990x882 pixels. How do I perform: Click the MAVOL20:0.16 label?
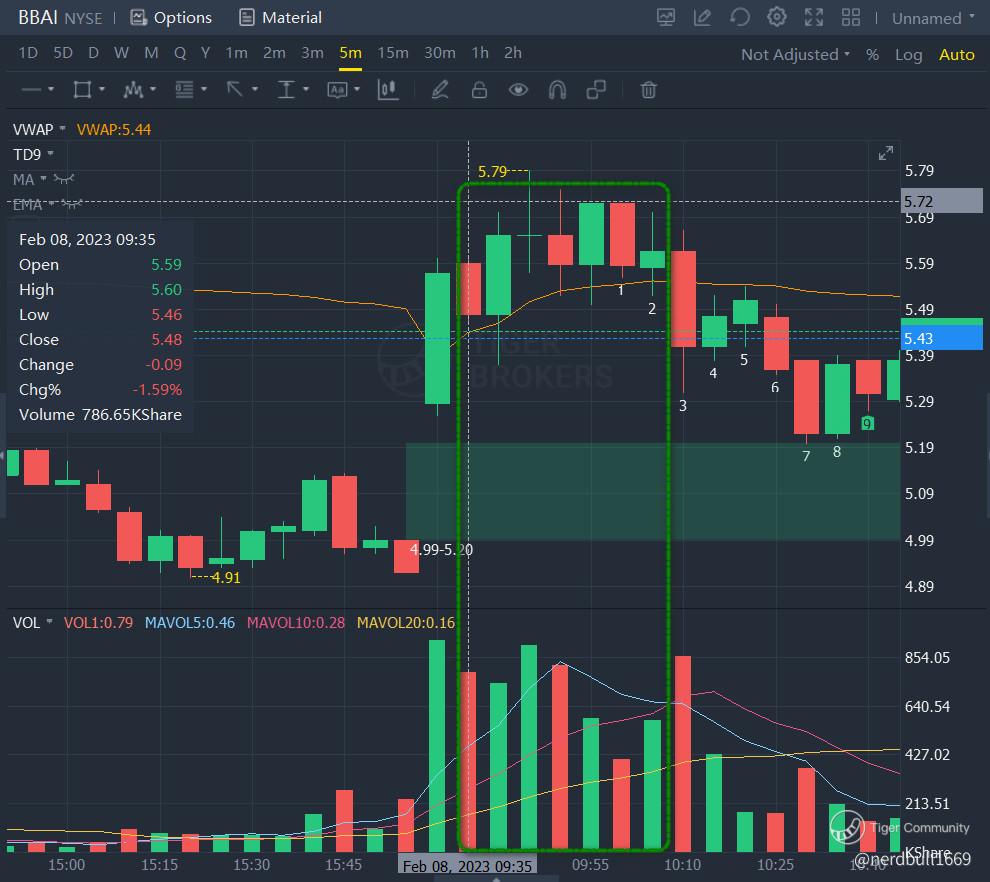pyautogui.click(x=406, y=623)
